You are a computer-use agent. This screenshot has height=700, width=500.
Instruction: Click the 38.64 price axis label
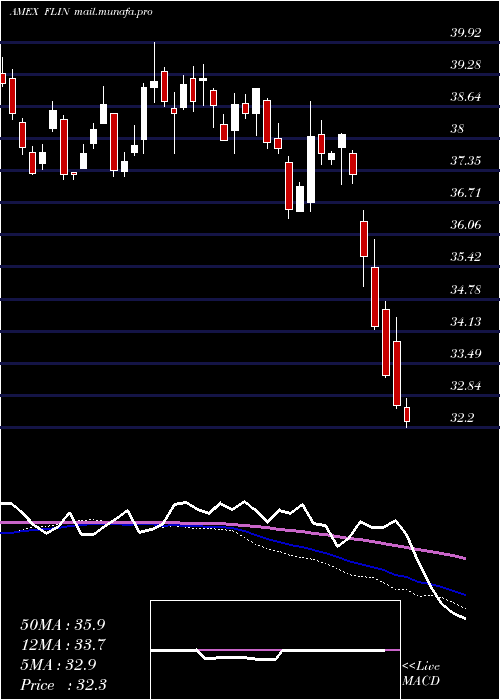[466, 97]
